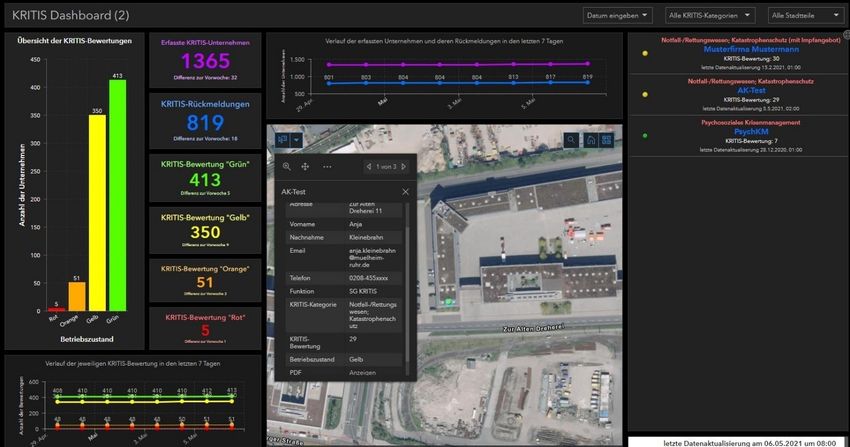Zoom to feature icon in AK-Test popup
The image size is (850, 447).
click(x=287, y=167)
